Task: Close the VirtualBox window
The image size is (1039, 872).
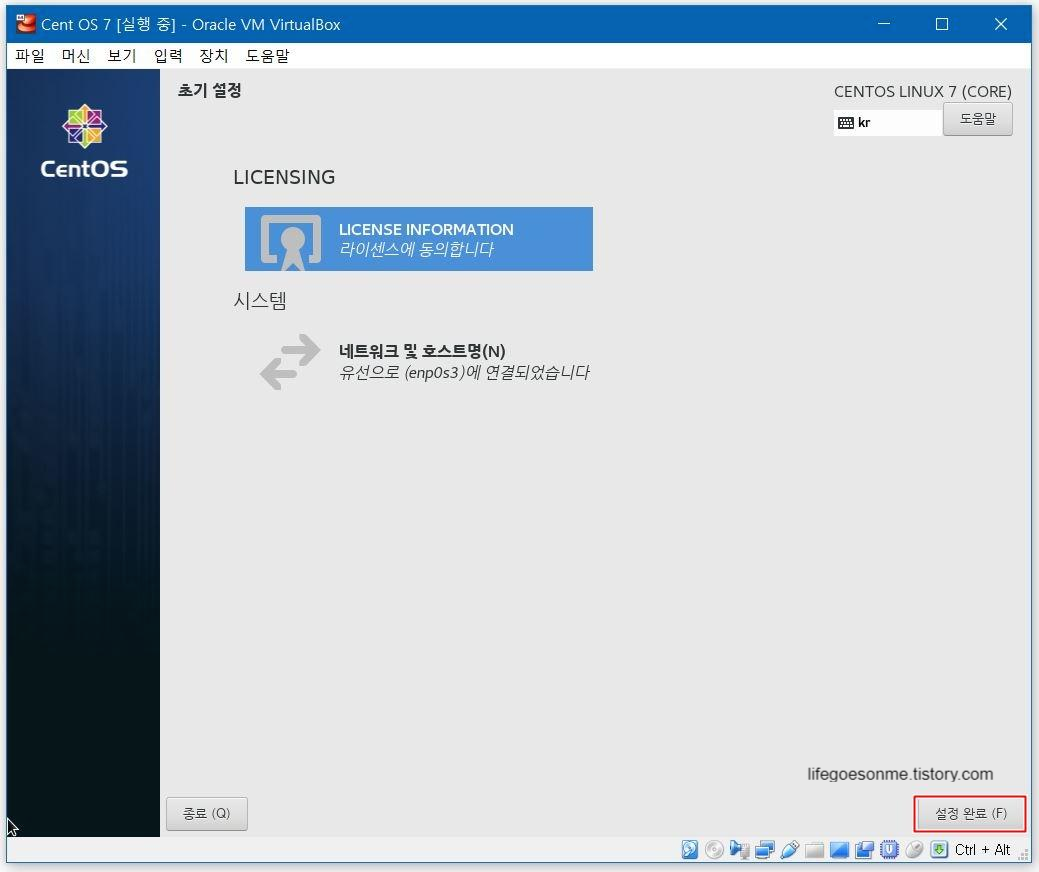Action: pos(1001,24)
